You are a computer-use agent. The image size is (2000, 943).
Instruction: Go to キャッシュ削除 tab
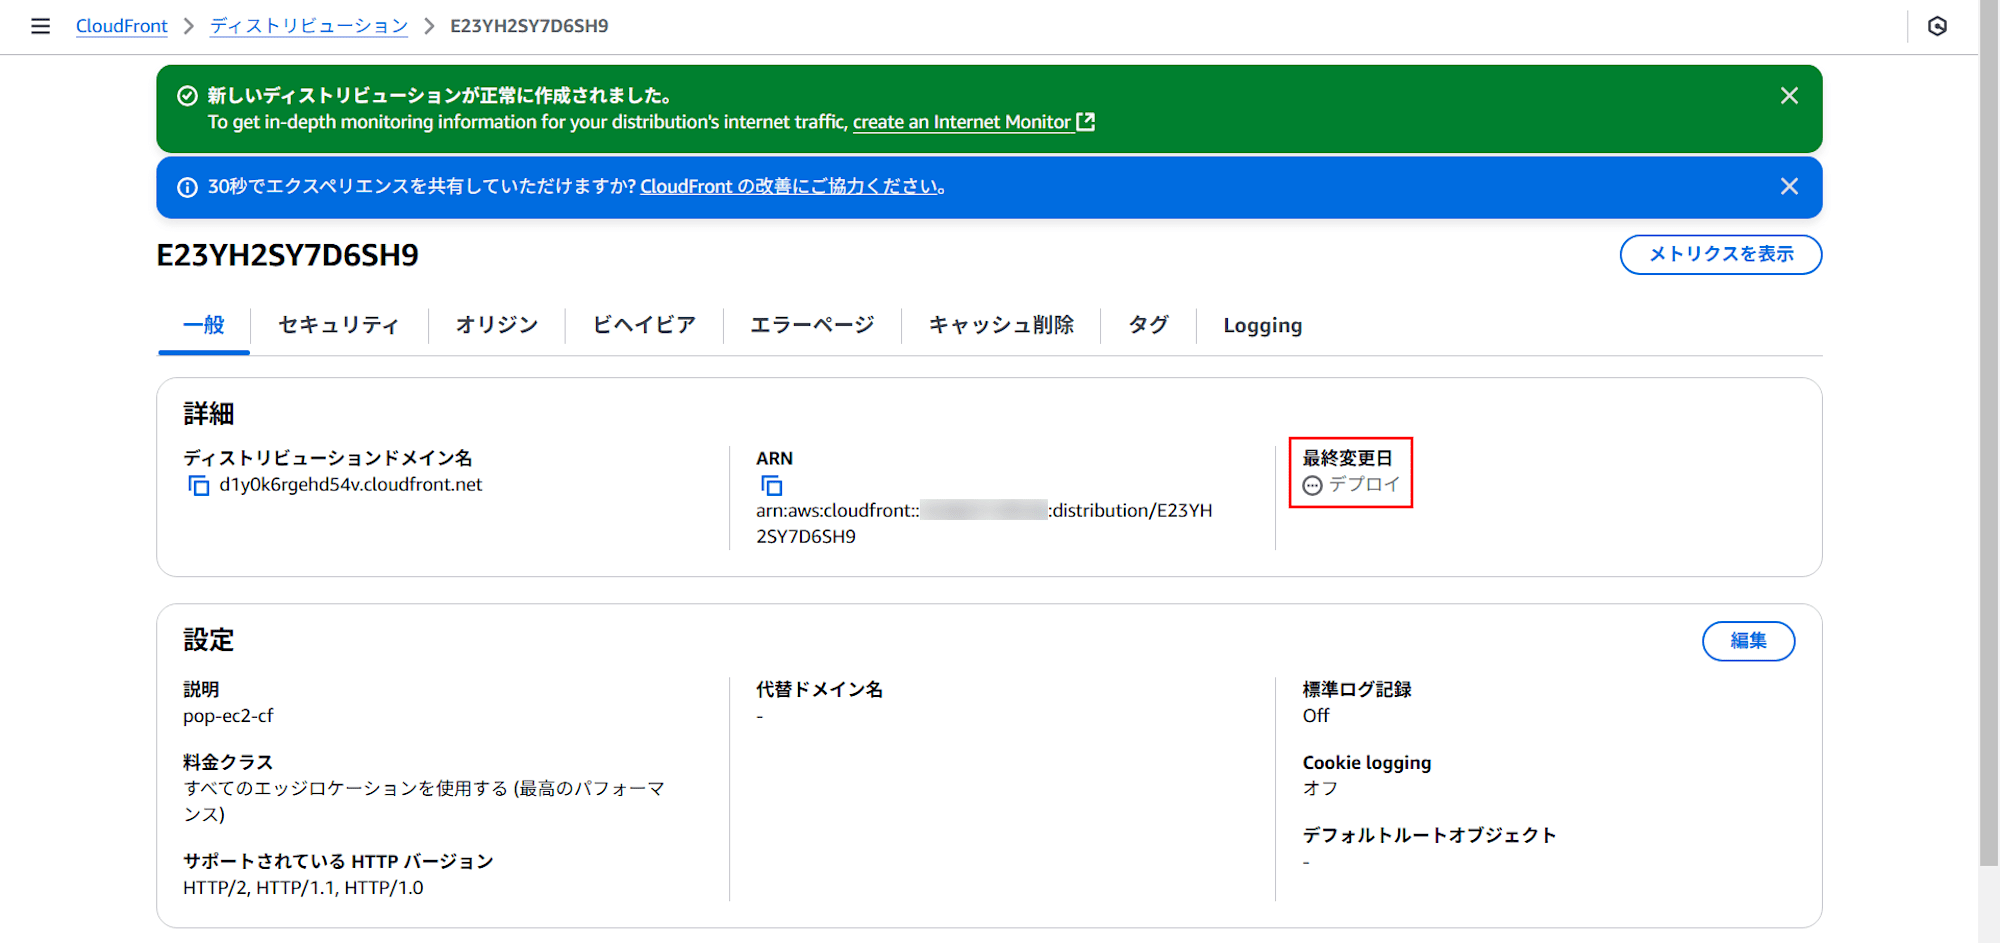(x=1001, y=325)
